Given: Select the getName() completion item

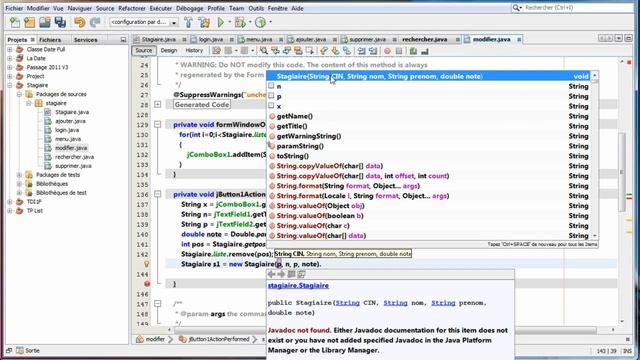Looking at the screenshot, I should (429, 116).
